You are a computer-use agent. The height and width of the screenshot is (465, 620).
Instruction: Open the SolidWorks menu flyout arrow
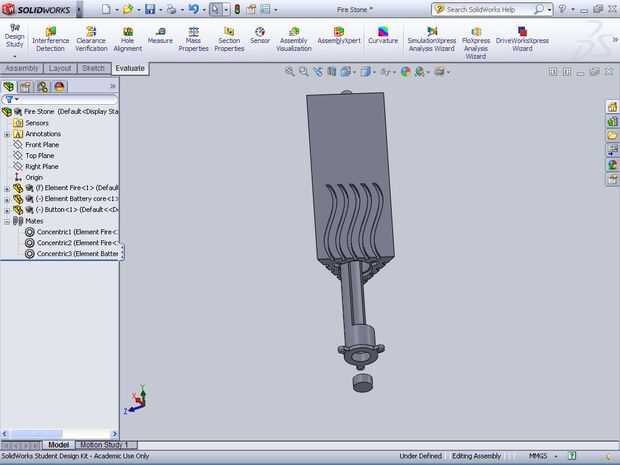pyautogui.click(x=79, y=9)
